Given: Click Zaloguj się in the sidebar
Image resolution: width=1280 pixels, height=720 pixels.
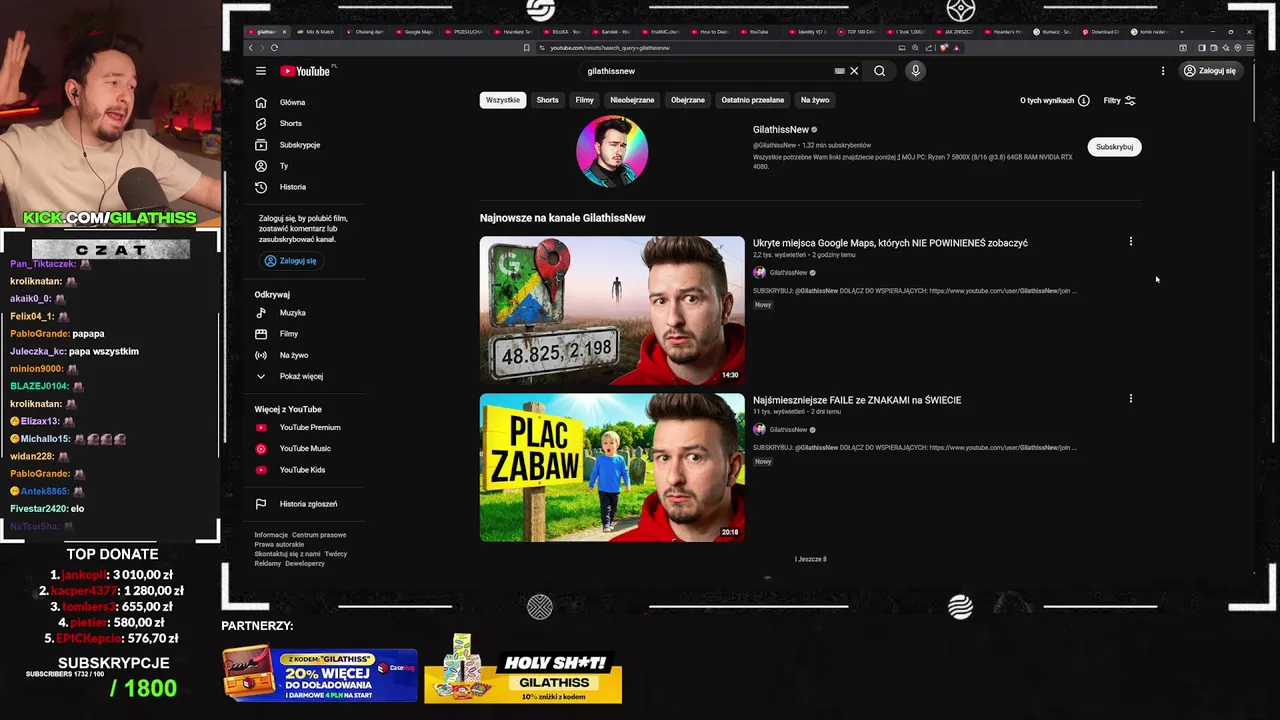Looking at the screenshot, I should 291,261.
